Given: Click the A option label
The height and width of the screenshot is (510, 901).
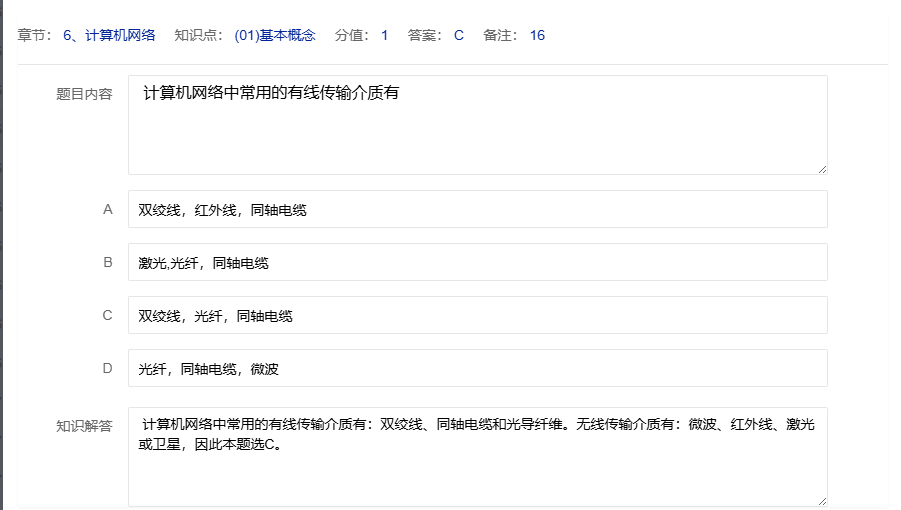Looking at the screenshot, I should click(108, 210).
